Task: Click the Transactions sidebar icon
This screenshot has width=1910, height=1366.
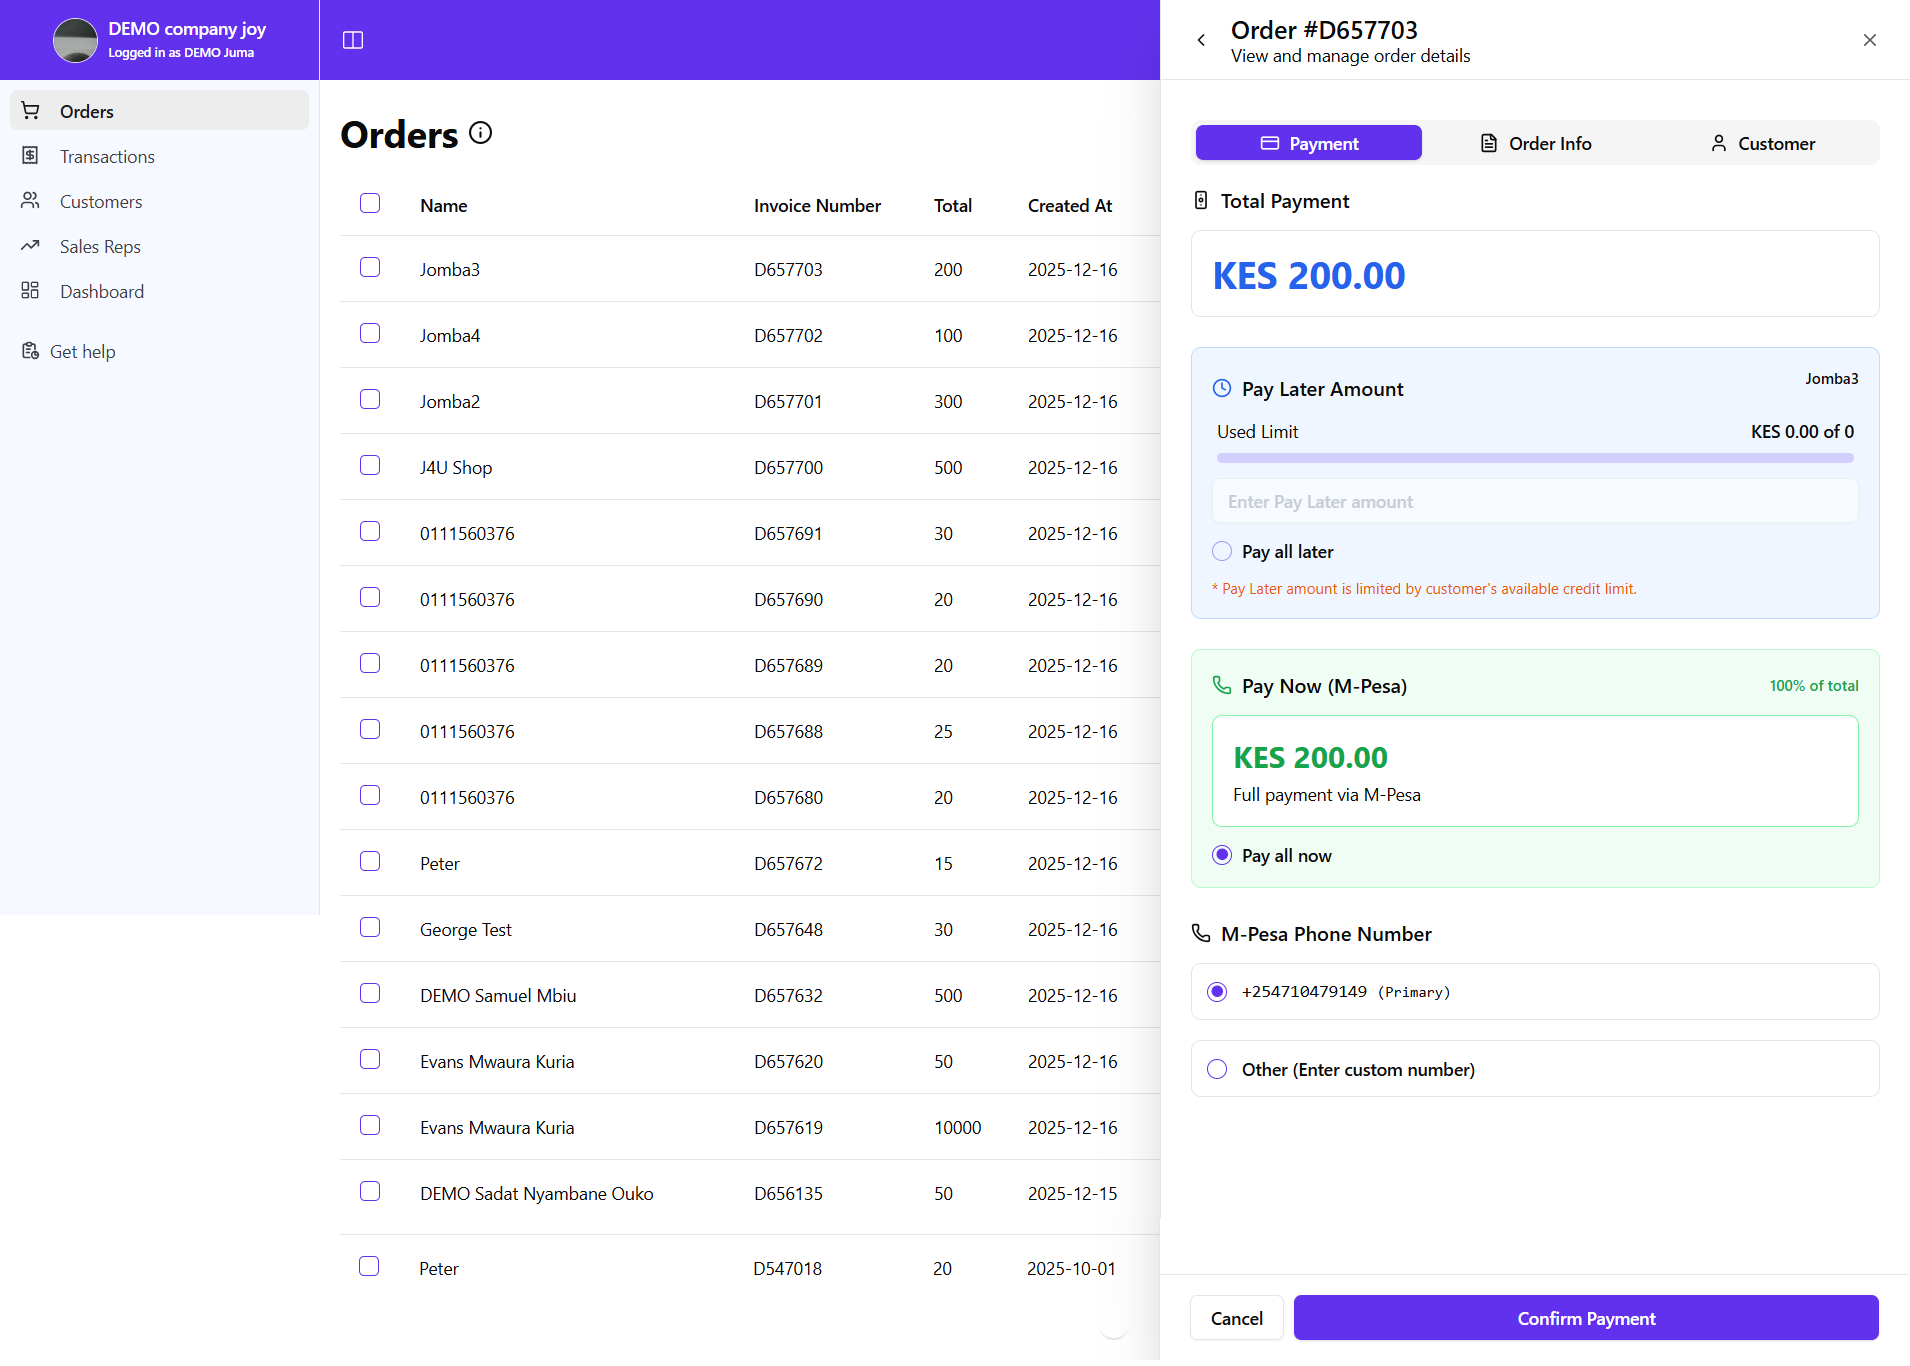Action: (30, 156)
